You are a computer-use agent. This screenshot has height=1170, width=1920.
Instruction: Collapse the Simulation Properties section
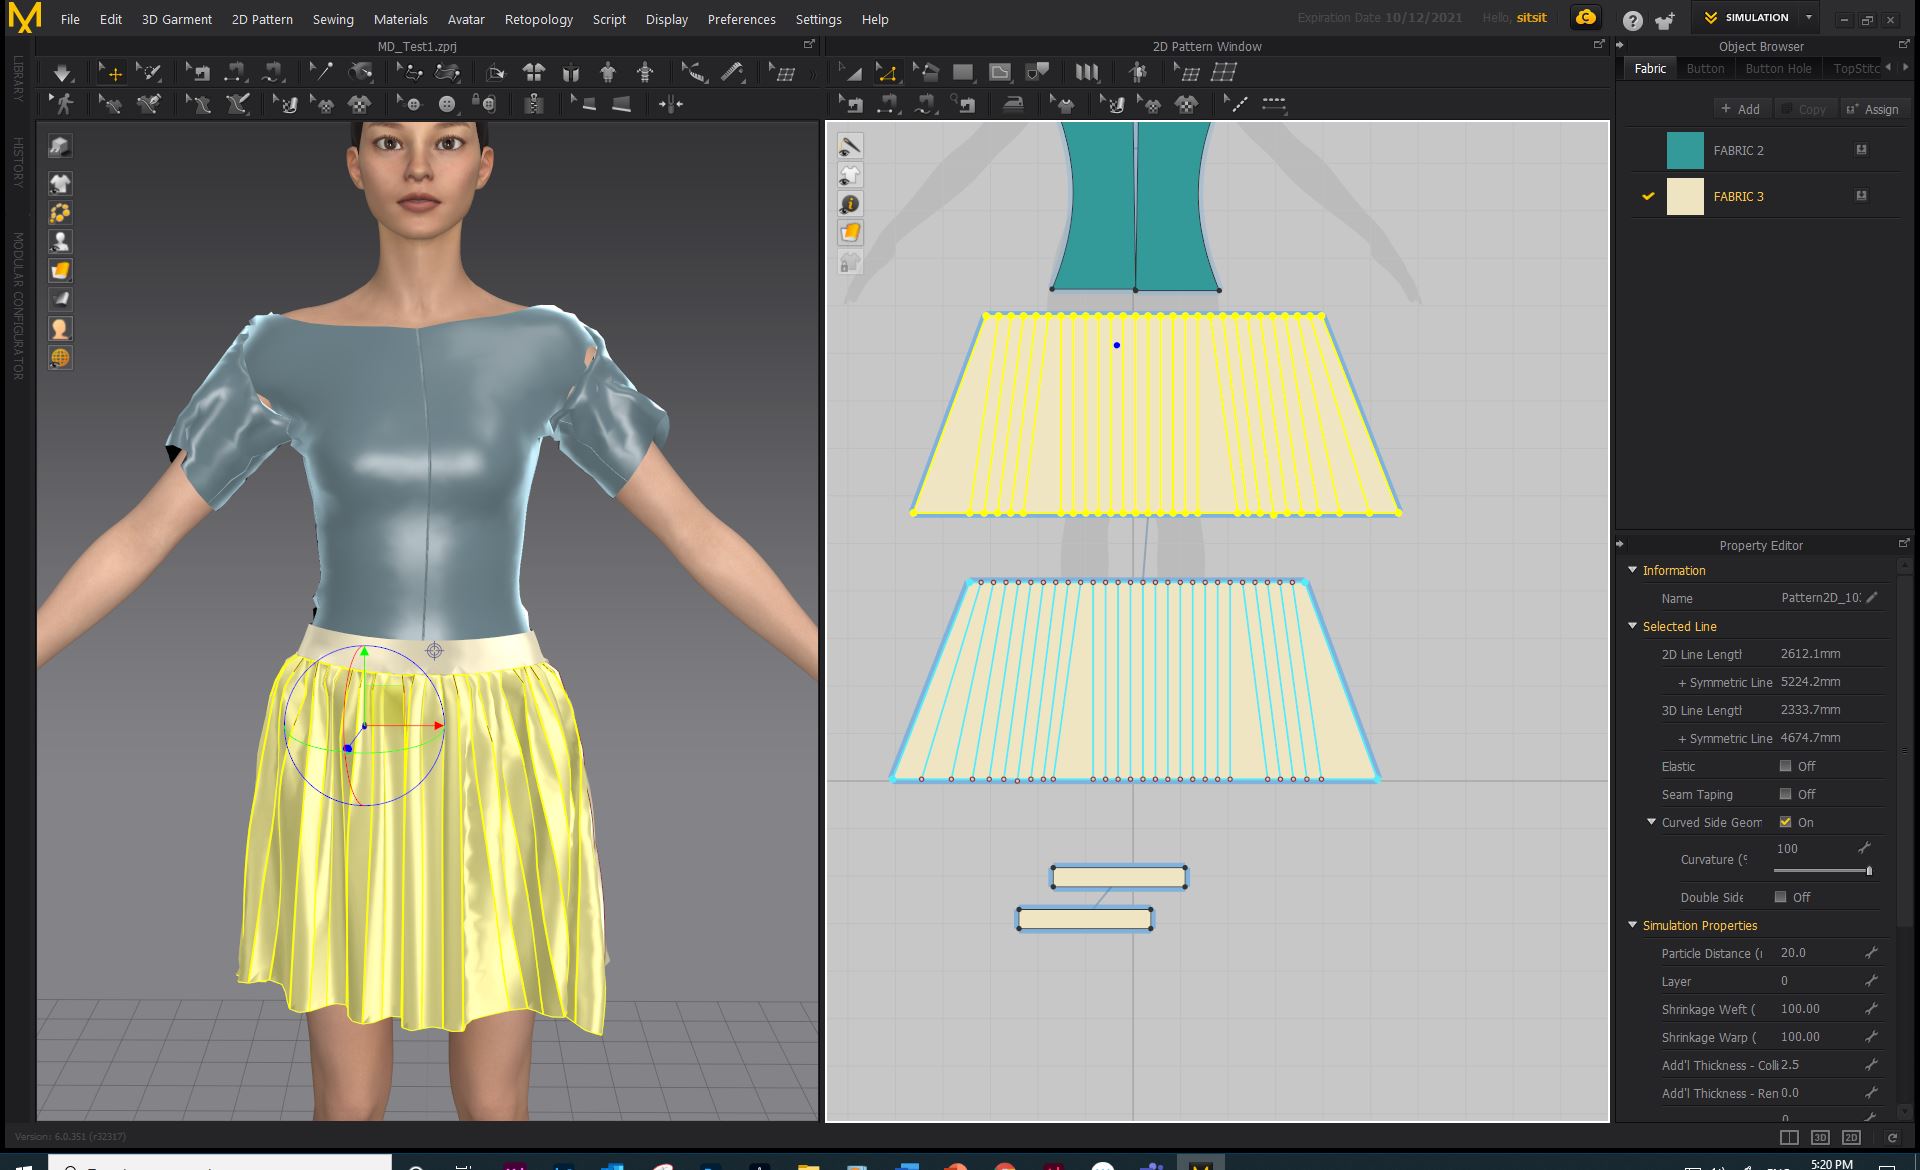click(x=1633, y=925)
